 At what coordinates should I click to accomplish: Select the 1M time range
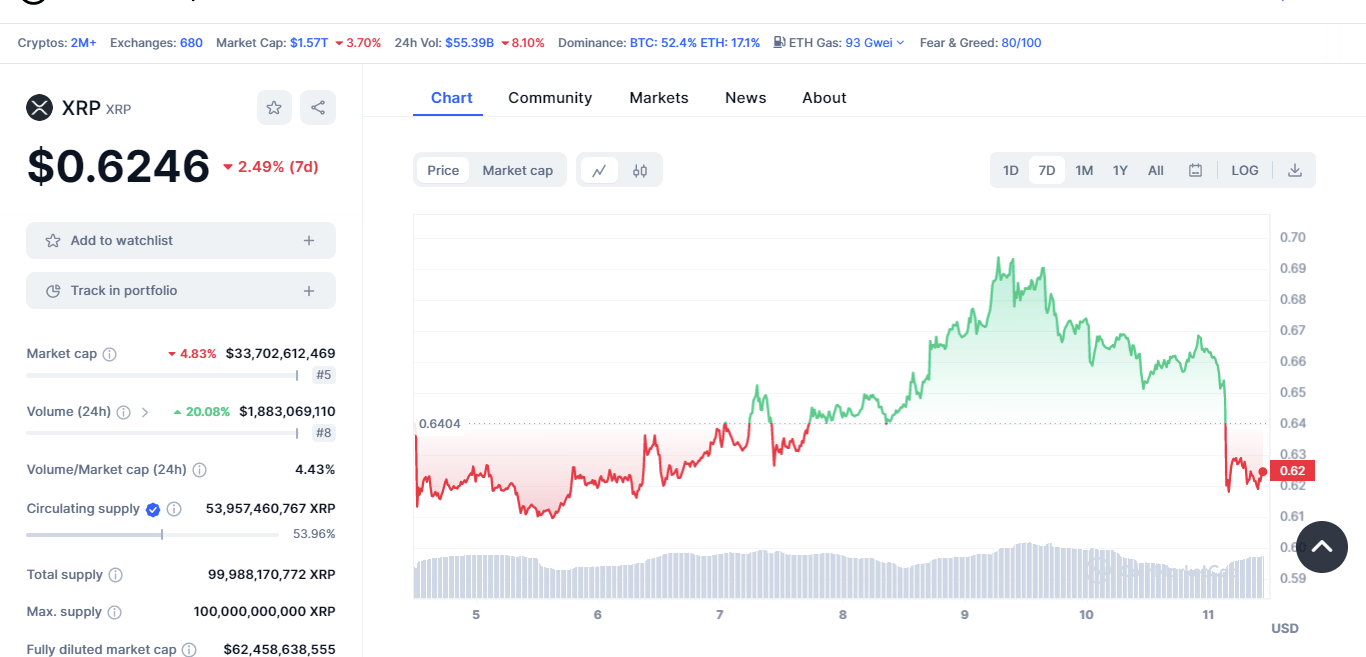[1084, 170]
